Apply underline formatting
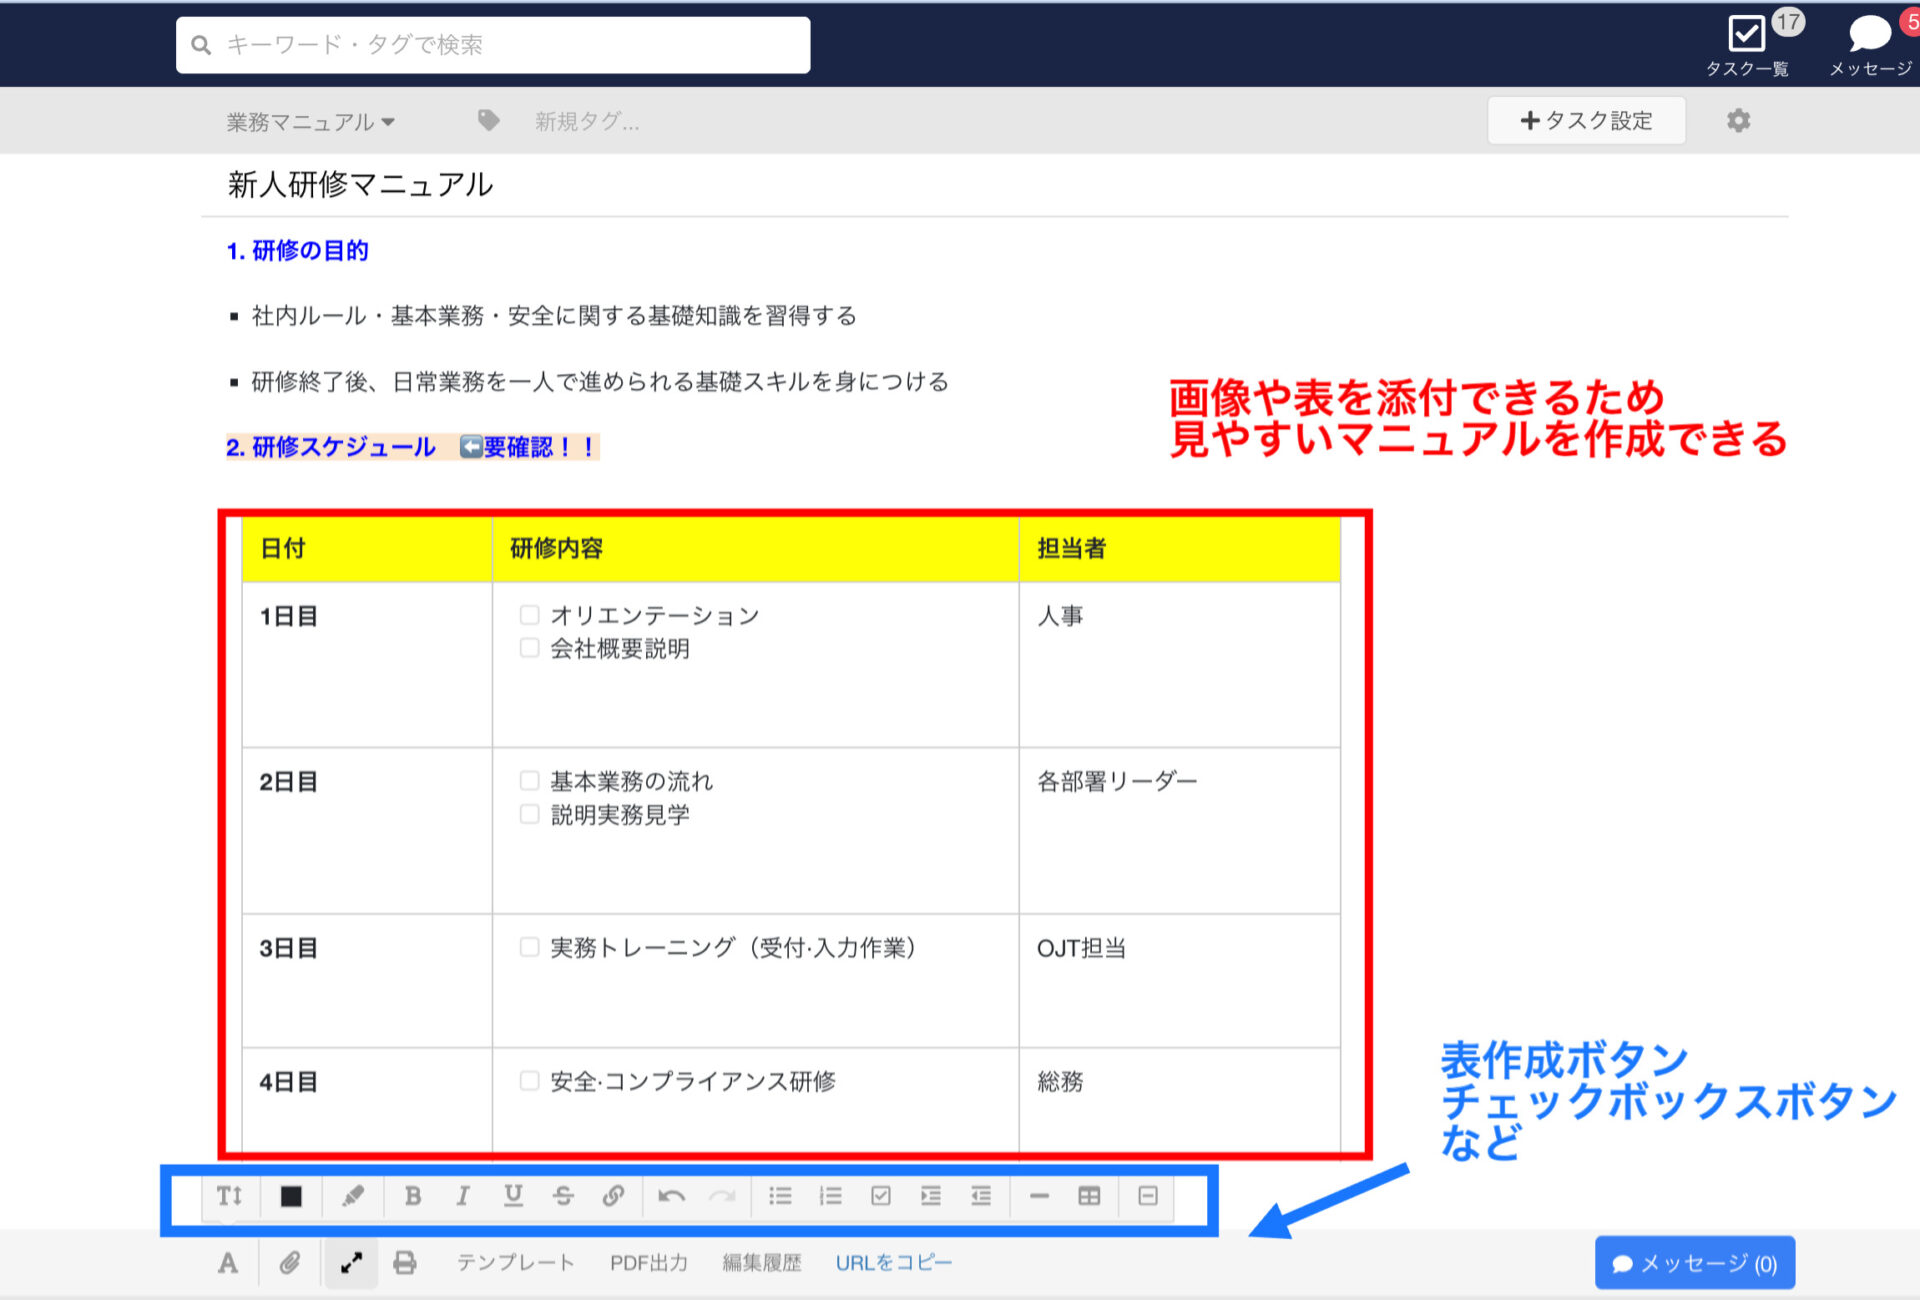This screenshot has width=1920, height=1300. click(512, 1196)
